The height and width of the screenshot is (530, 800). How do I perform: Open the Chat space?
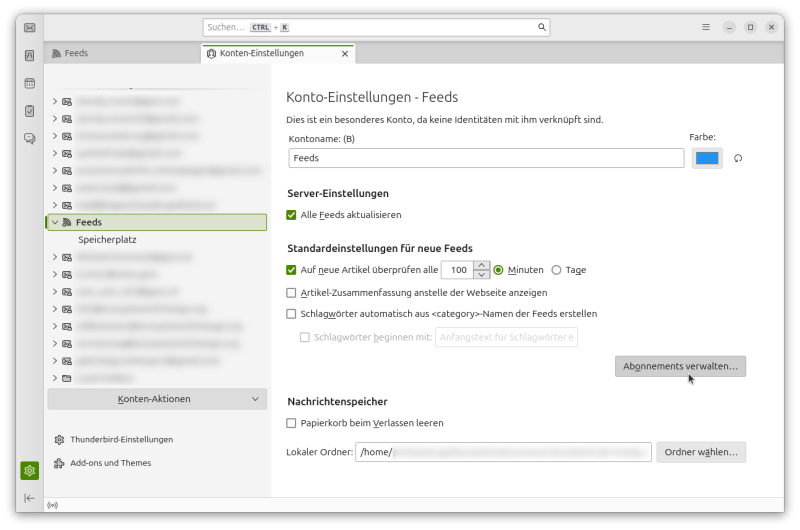[30, 139]
